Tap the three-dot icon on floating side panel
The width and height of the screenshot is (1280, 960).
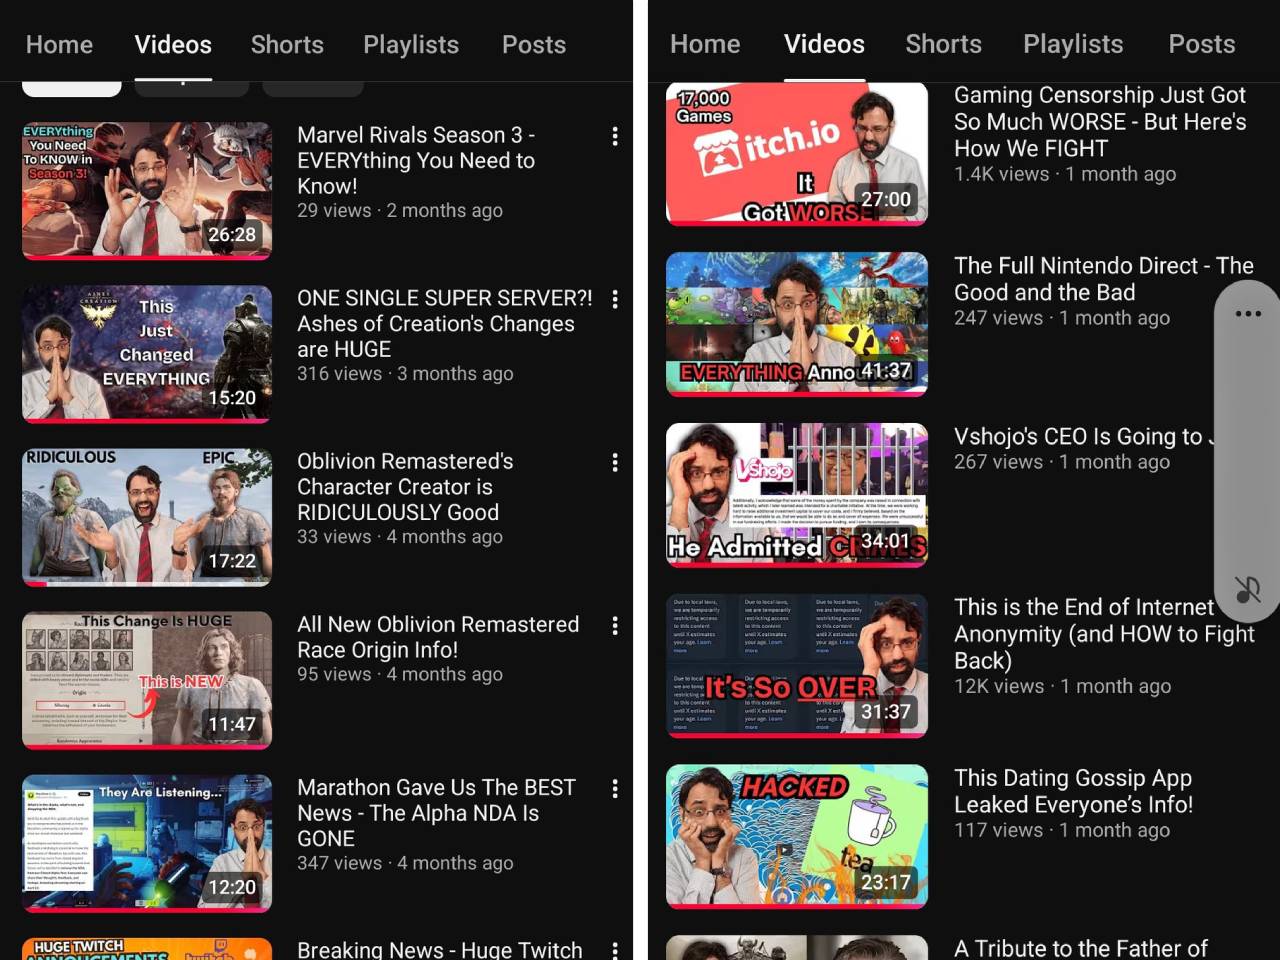1247,313
